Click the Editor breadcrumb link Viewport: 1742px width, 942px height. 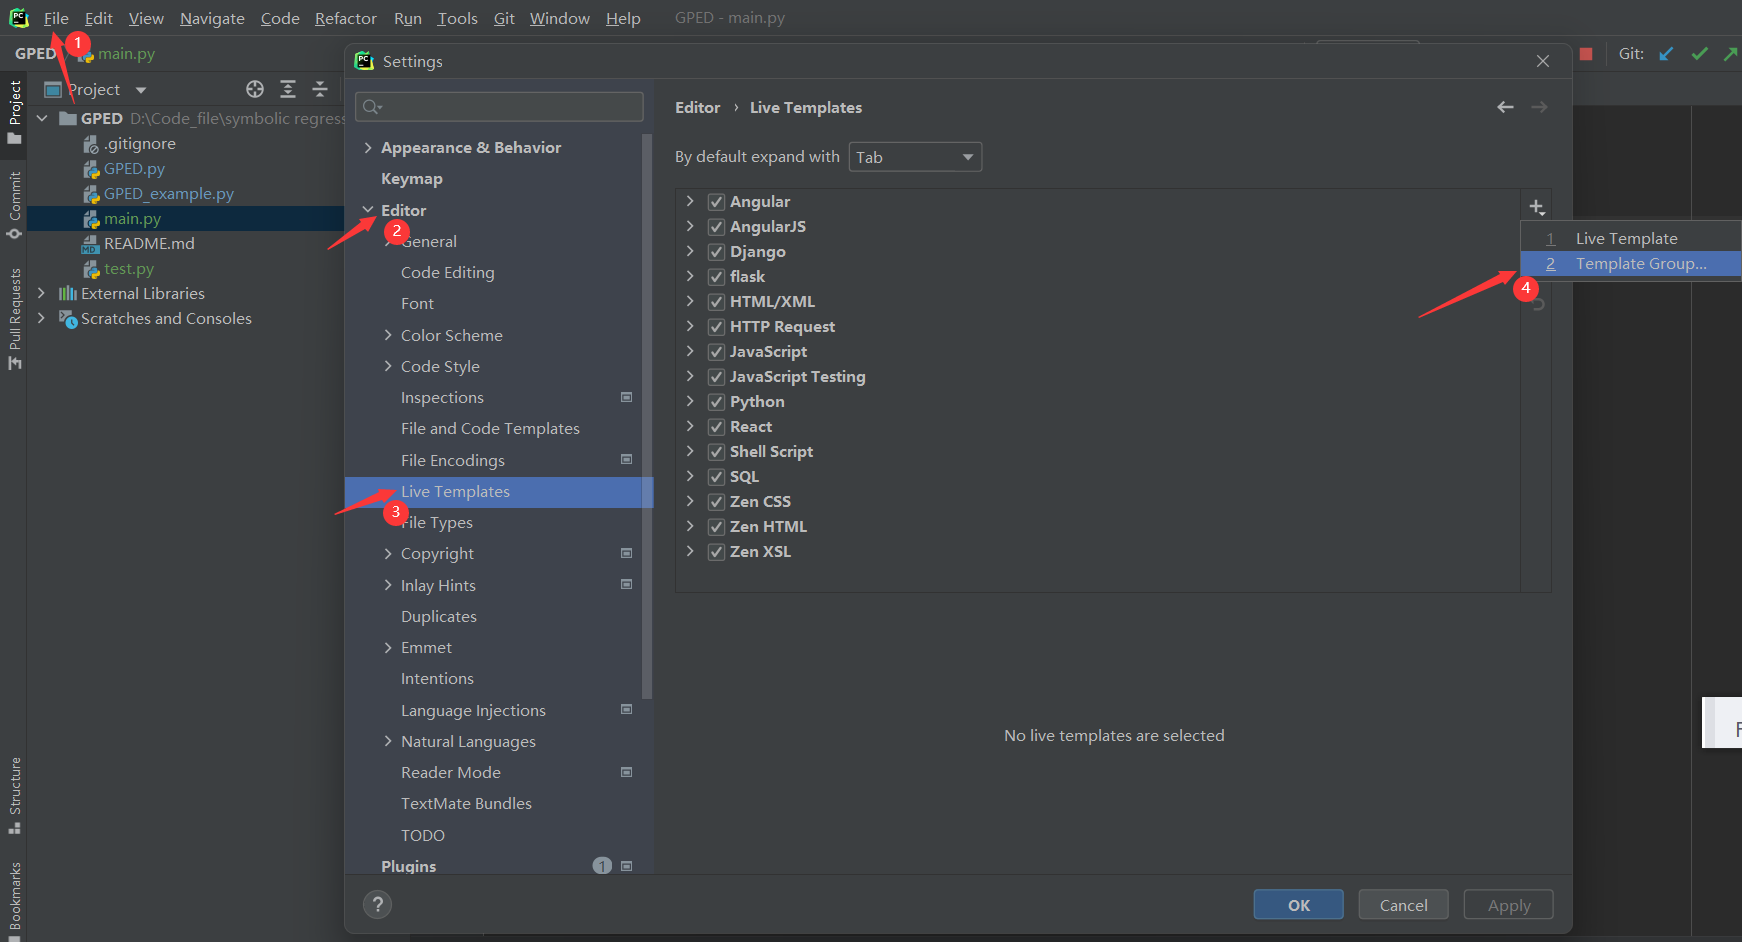[x=697, y=107]
